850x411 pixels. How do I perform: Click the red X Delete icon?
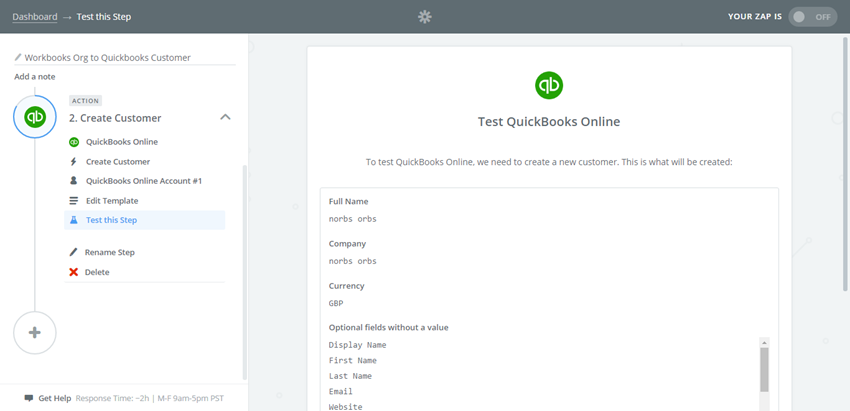[74, 272]
